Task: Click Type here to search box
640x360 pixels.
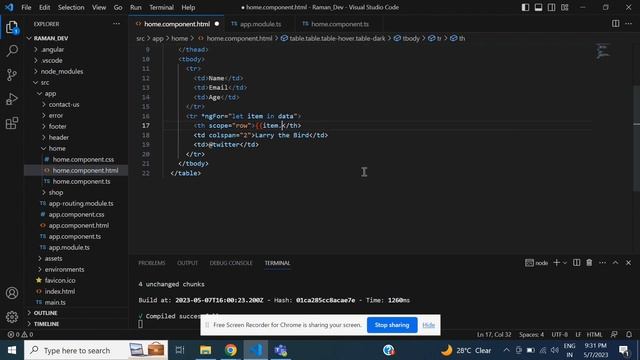Action: 96,350
